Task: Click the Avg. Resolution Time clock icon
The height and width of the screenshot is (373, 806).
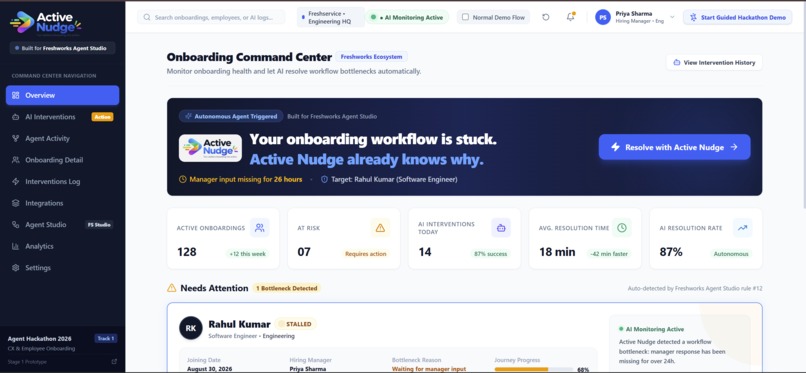Action: [622, 228]
